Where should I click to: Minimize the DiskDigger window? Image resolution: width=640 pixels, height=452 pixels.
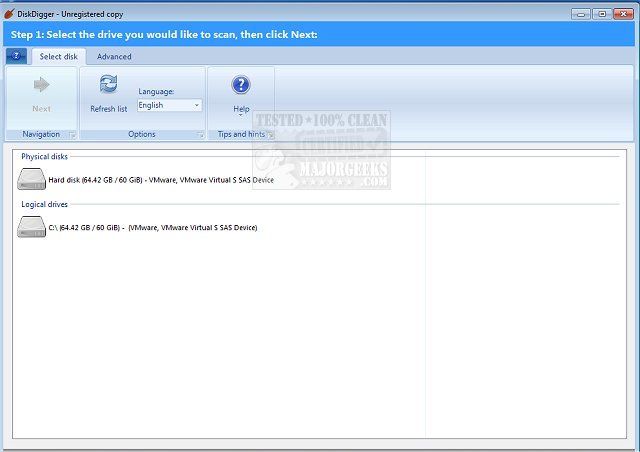point(581,13)
